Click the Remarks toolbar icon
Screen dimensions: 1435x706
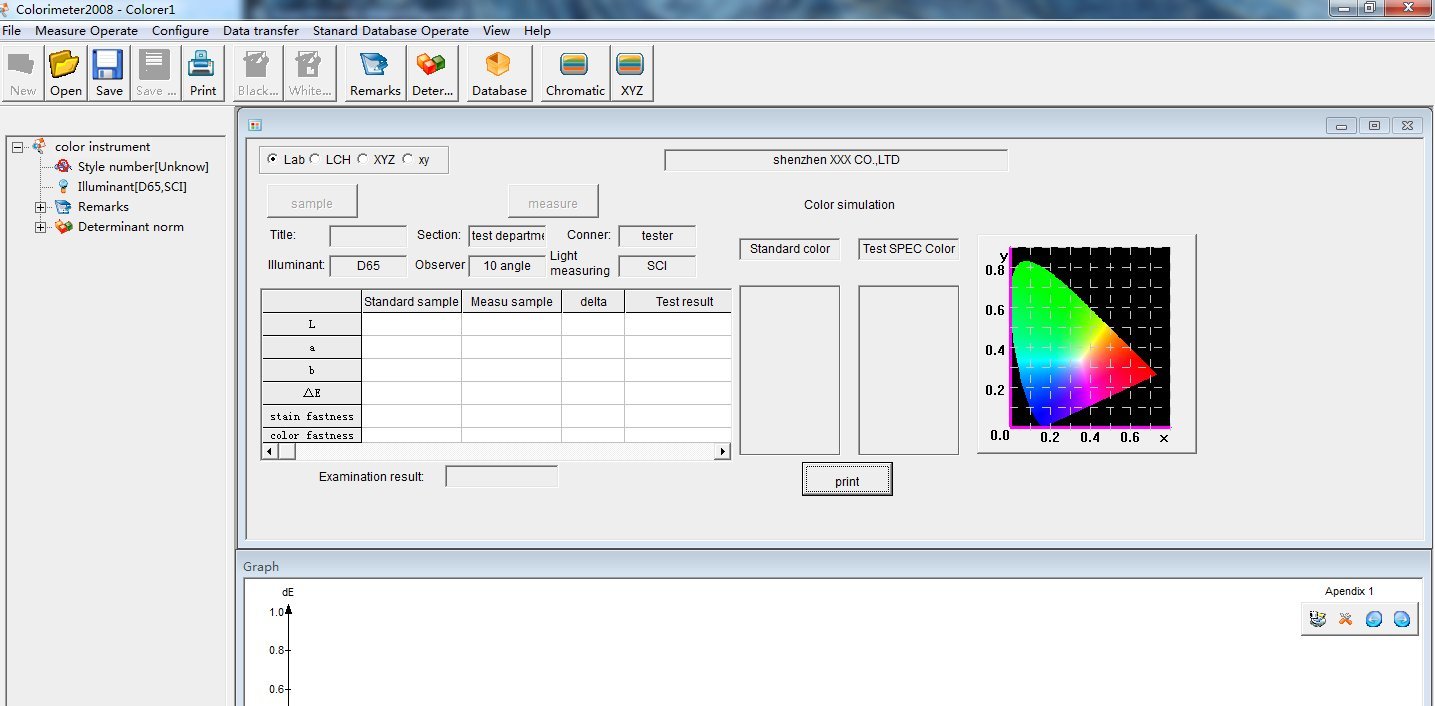coord(374,70)
